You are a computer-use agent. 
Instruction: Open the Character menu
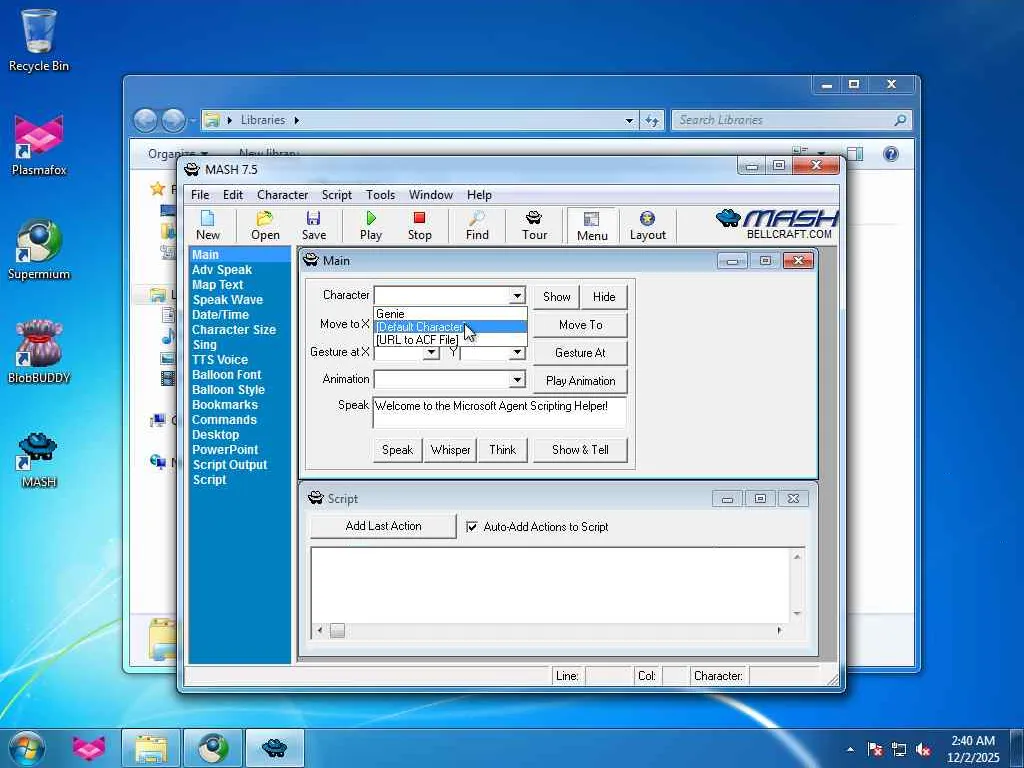(x=282, y=195)
